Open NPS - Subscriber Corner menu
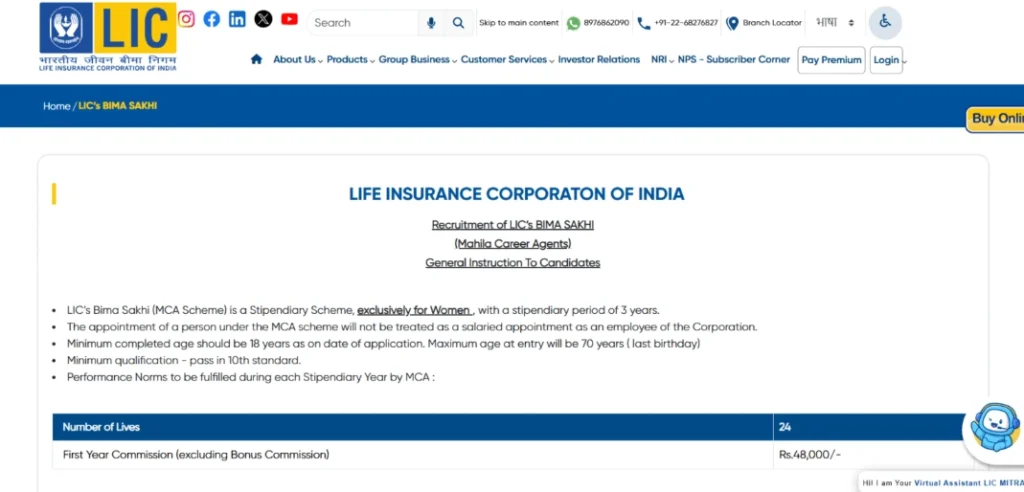Viewport: 1024px width, 492px height. 733,60
